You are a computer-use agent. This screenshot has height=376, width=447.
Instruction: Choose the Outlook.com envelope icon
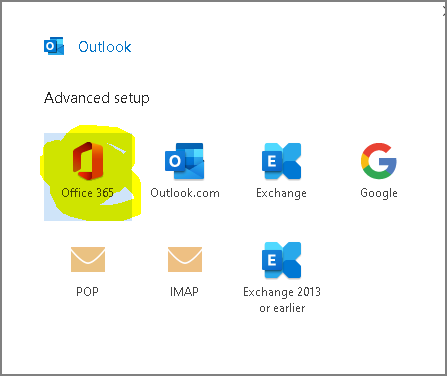click(x=184, y=161)
